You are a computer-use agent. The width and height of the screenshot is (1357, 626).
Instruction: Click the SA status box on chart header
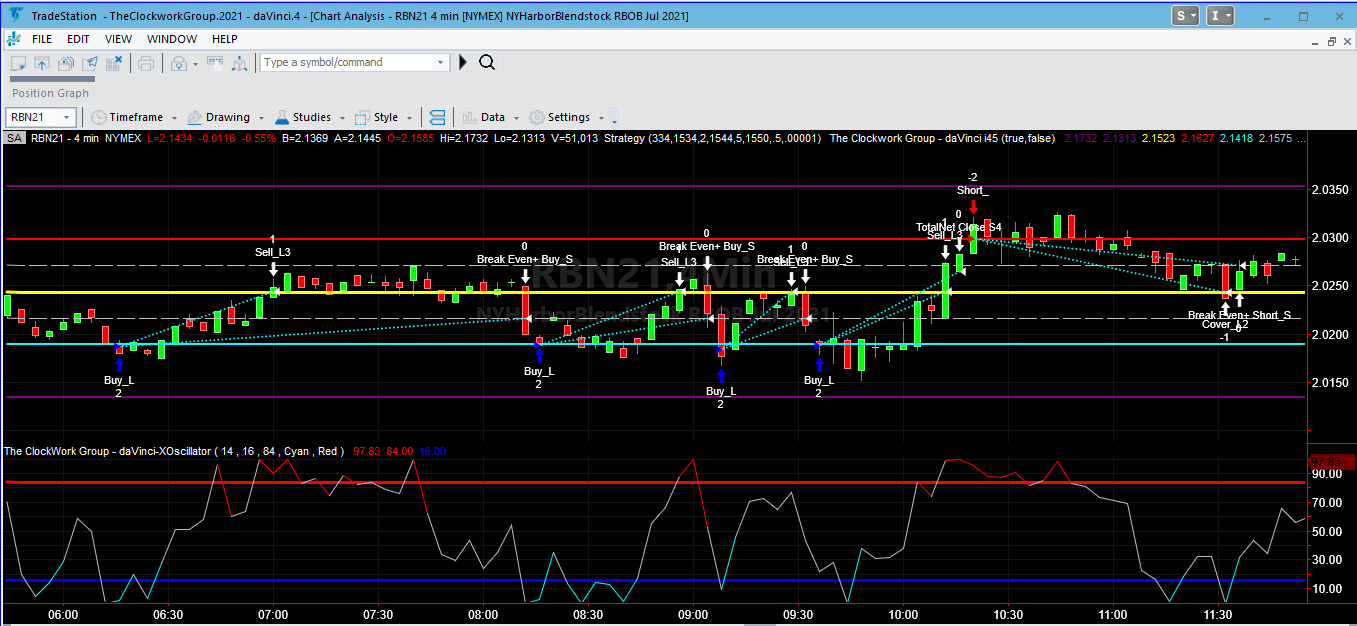pyautogui.click(x=14, y=138)
